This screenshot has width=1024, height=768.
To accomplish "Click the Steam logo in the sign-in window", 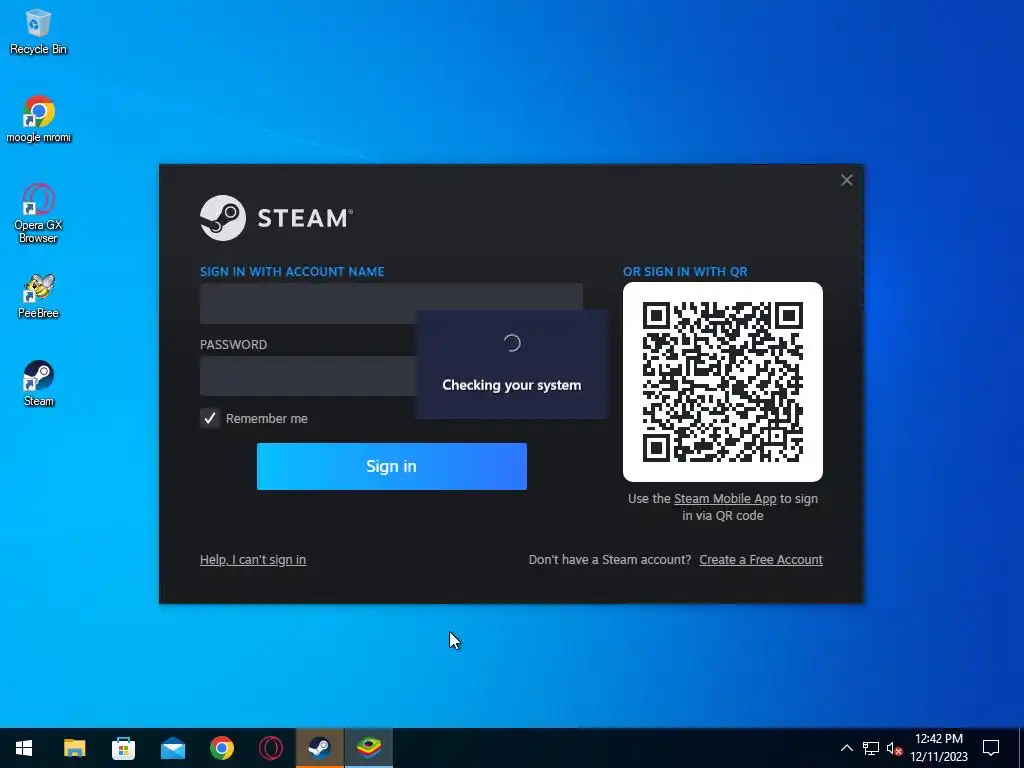I will (276, 218).
